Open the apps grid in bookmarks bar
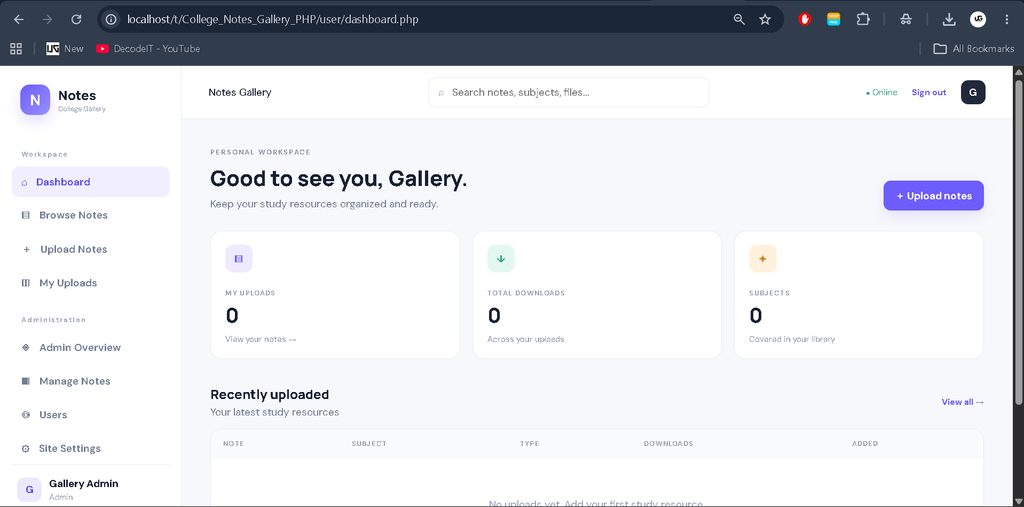Viewport: 1024px width, 507px height. point(16,48)
